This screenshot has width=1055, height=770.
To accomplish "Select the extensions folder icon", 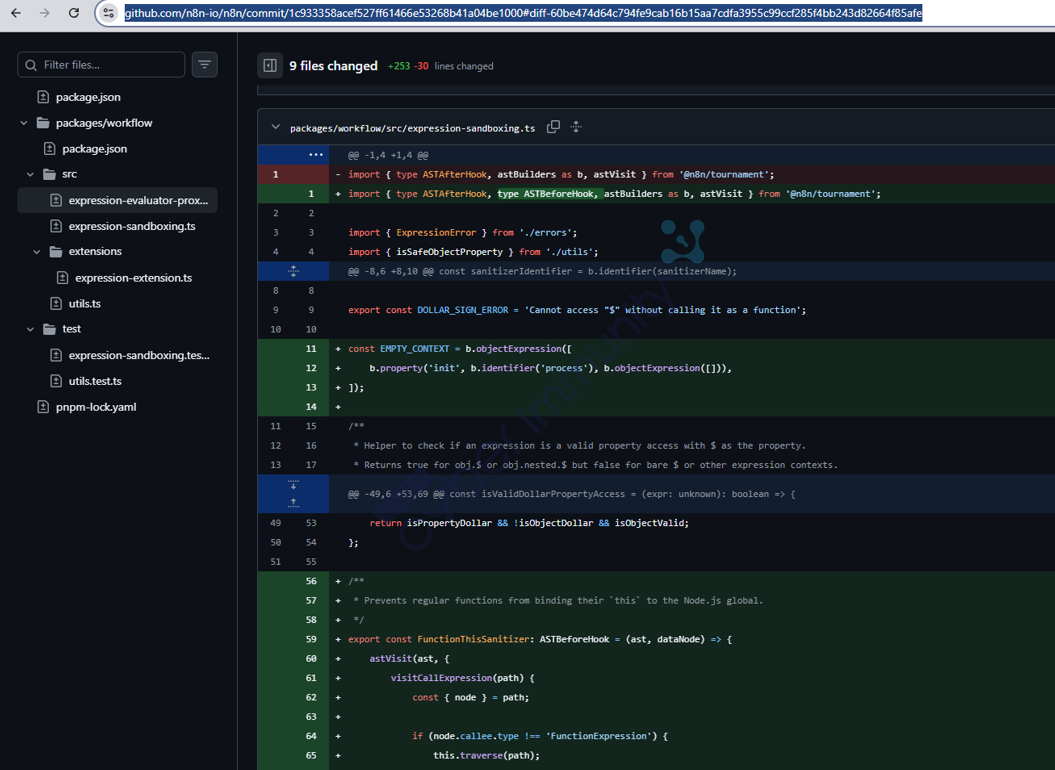I will tap(56, 251).
